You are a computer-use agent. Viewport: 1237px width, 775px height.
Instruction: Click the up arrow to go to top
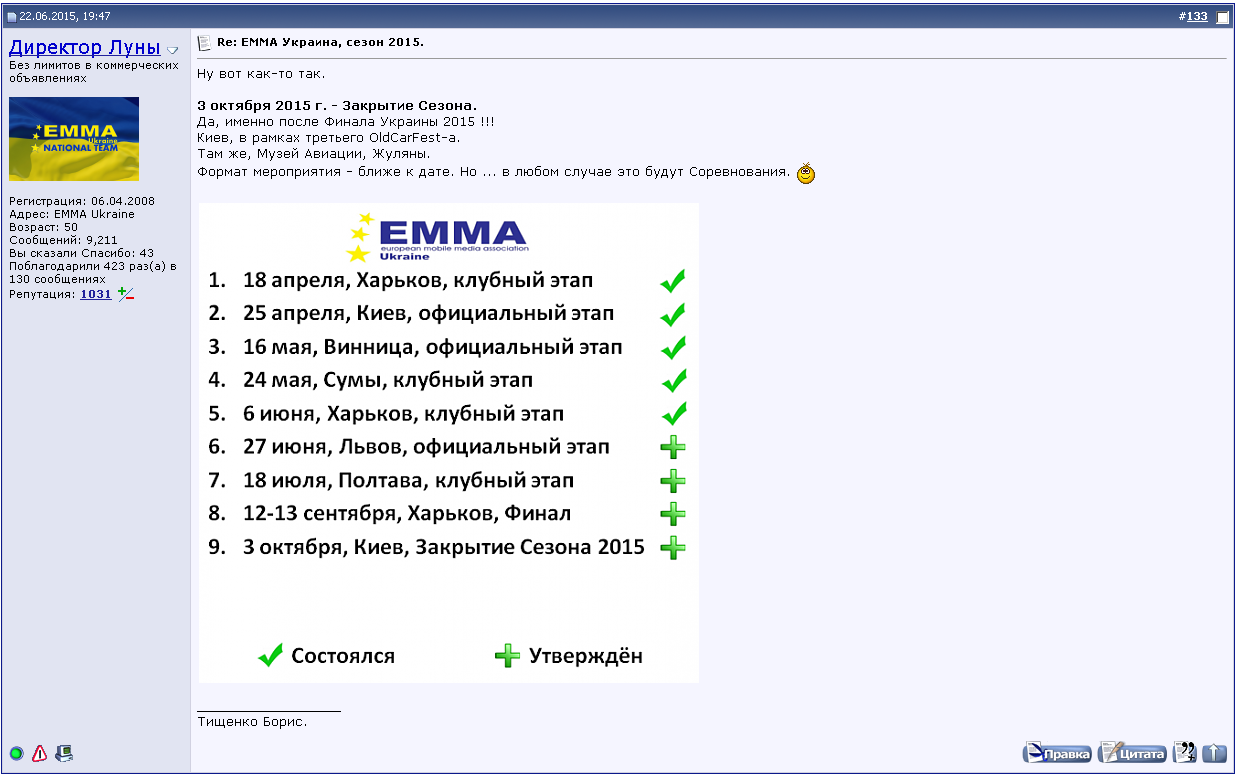click(x=1214, y=753)
